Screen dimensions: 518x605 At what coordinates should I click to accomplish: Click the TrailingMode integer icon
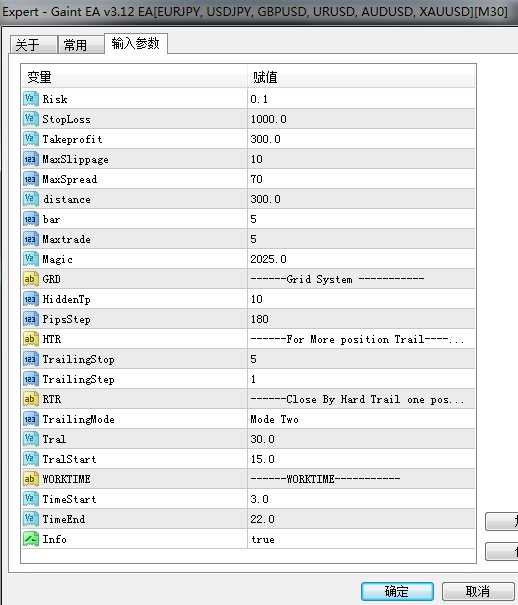click(x=30, y=419)
